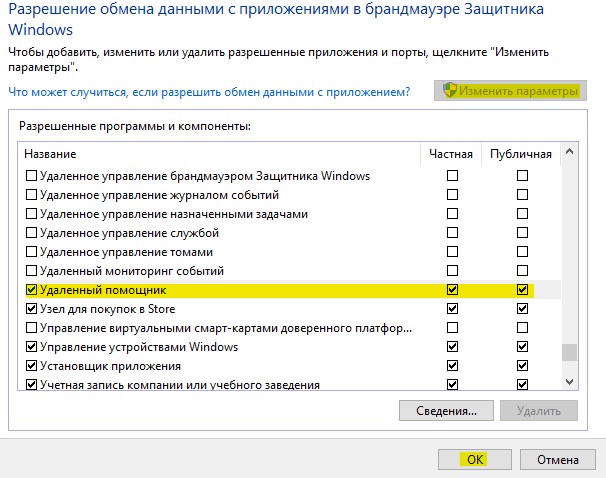Viewport: 606px width, 478px height.
Task: Click the disabled Удалить button
Action: [x=539, y=410]
